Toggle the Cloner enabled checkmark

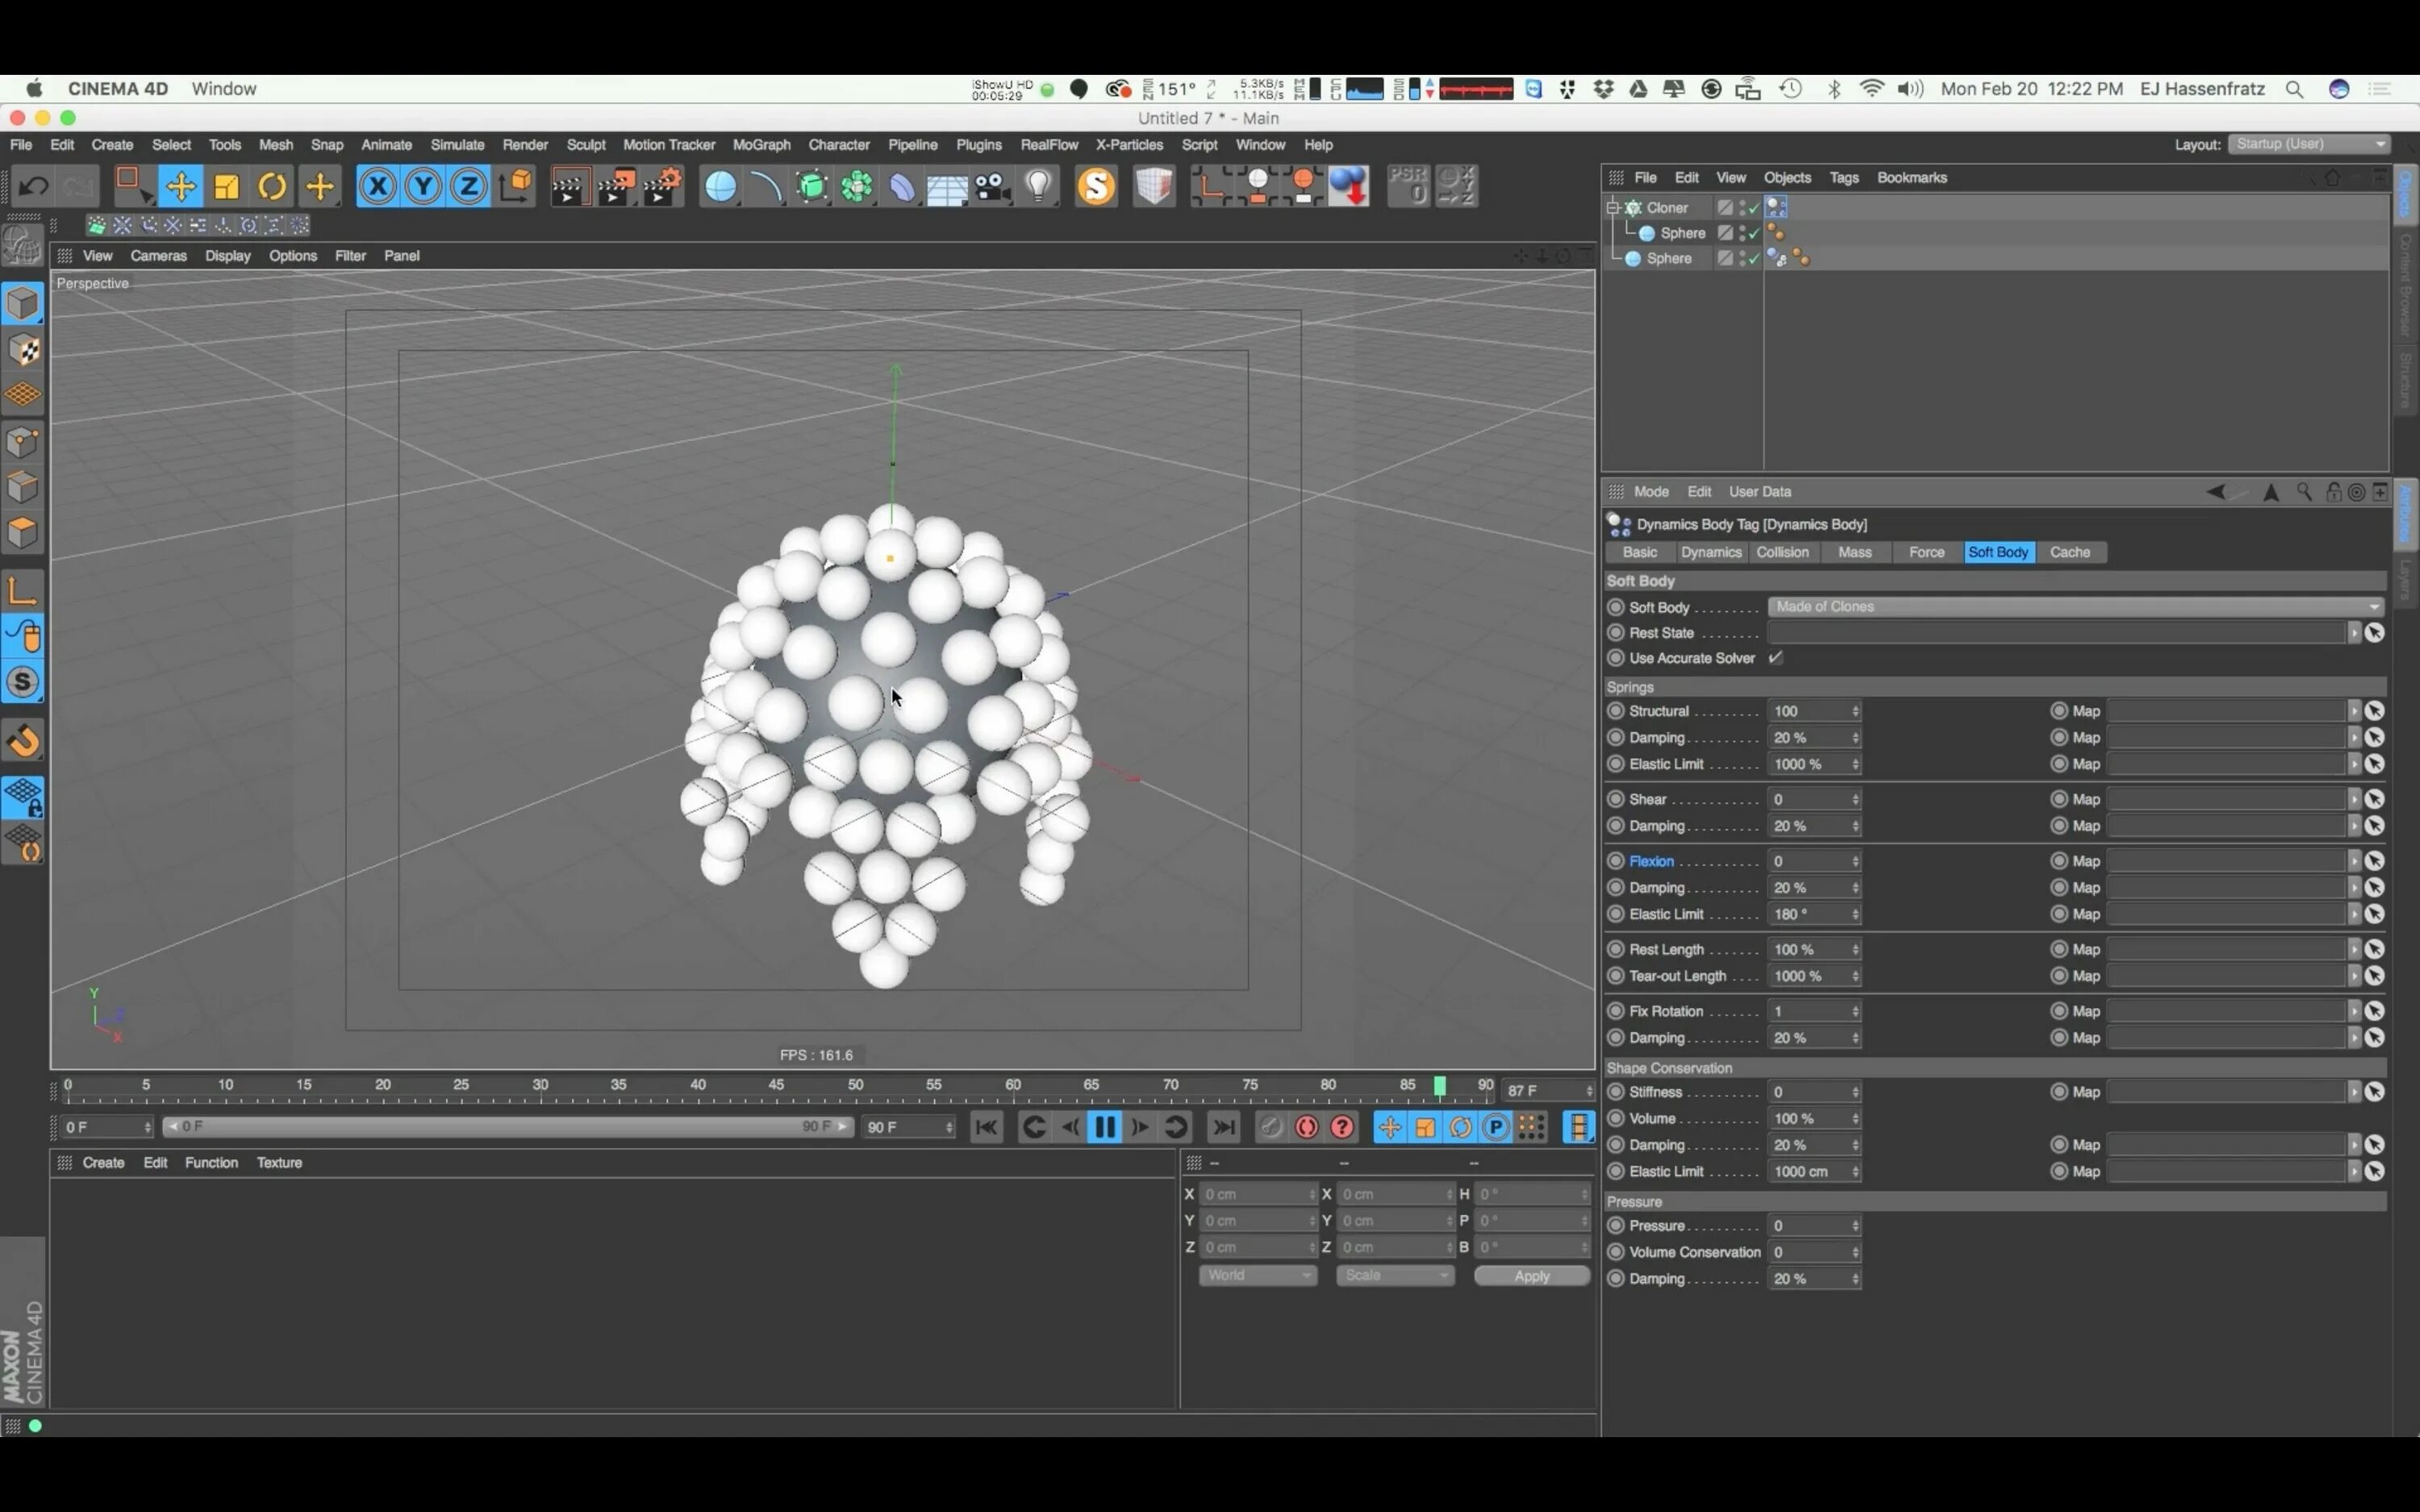coord(1753,208)
